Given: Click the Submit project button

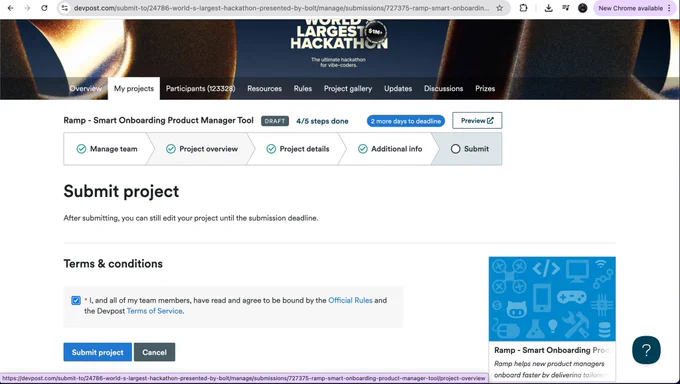Looking at the screenshot, I should (x=98, y=352).
